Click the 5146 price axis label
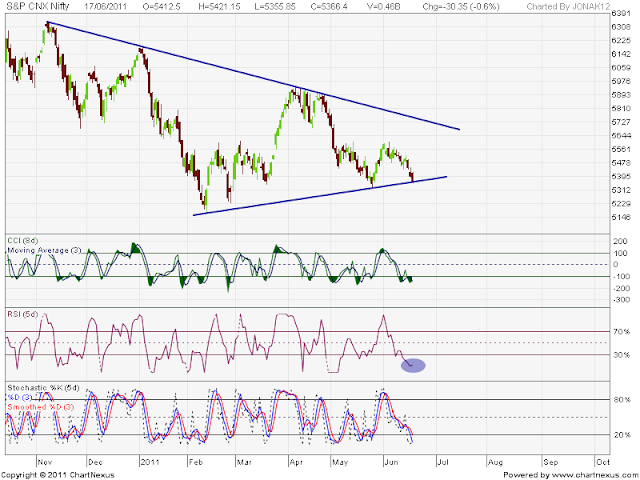Viewport: 640px width, 480px height. click(x=621, y=217)
